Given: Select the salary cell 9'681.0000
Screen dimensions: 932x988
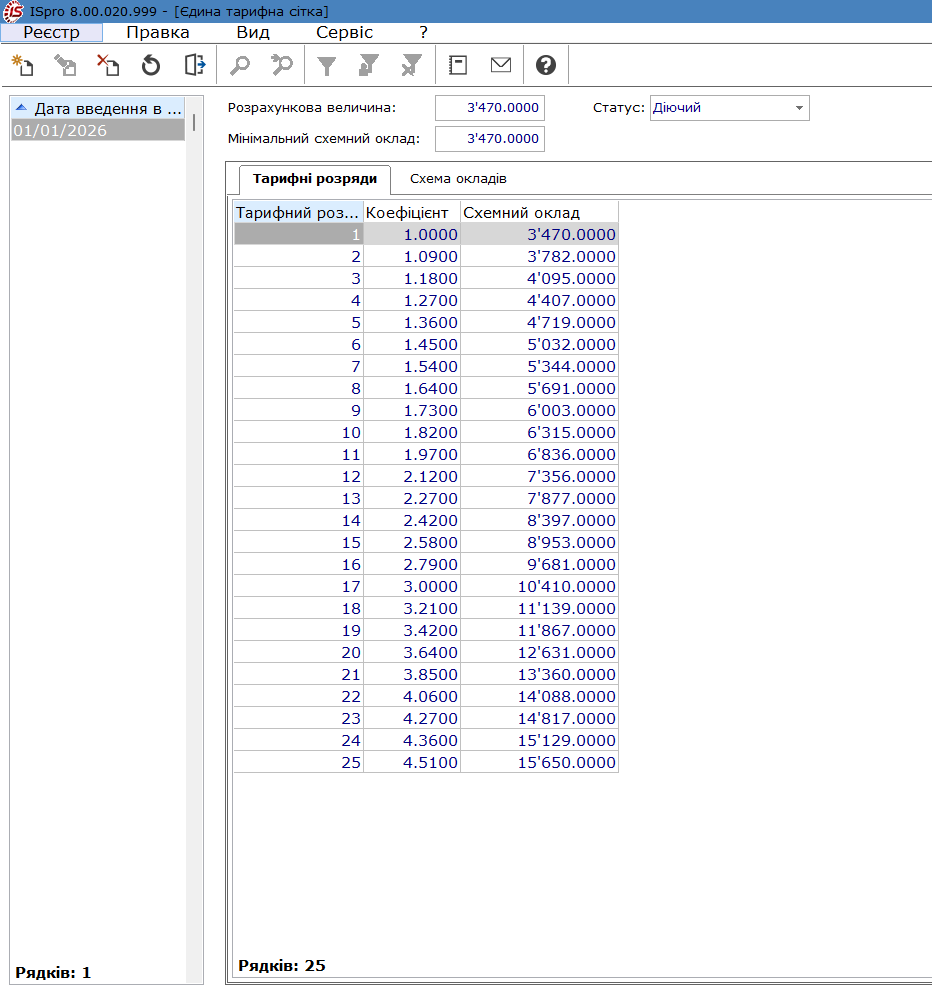Looking at the screenshot, I should (539, 565).
